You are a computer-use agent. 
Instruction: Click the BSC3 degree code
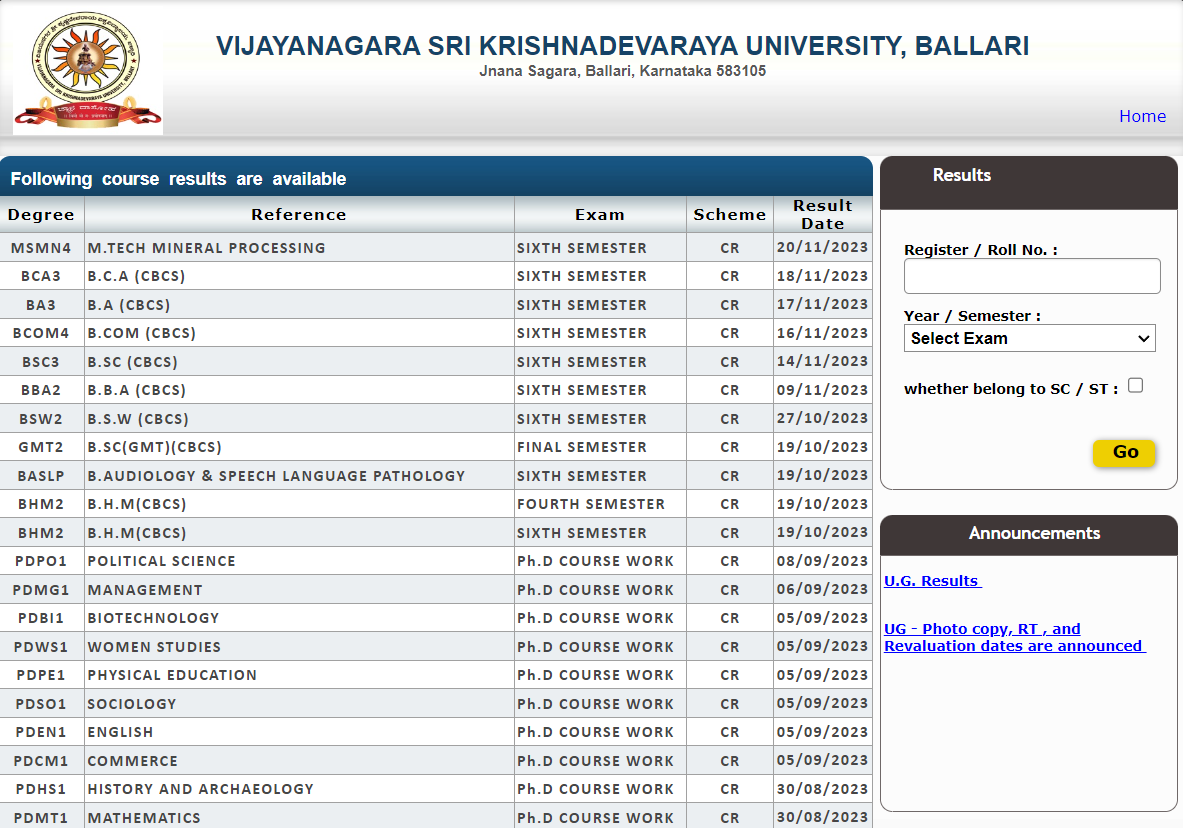click(x=41, y=362)
